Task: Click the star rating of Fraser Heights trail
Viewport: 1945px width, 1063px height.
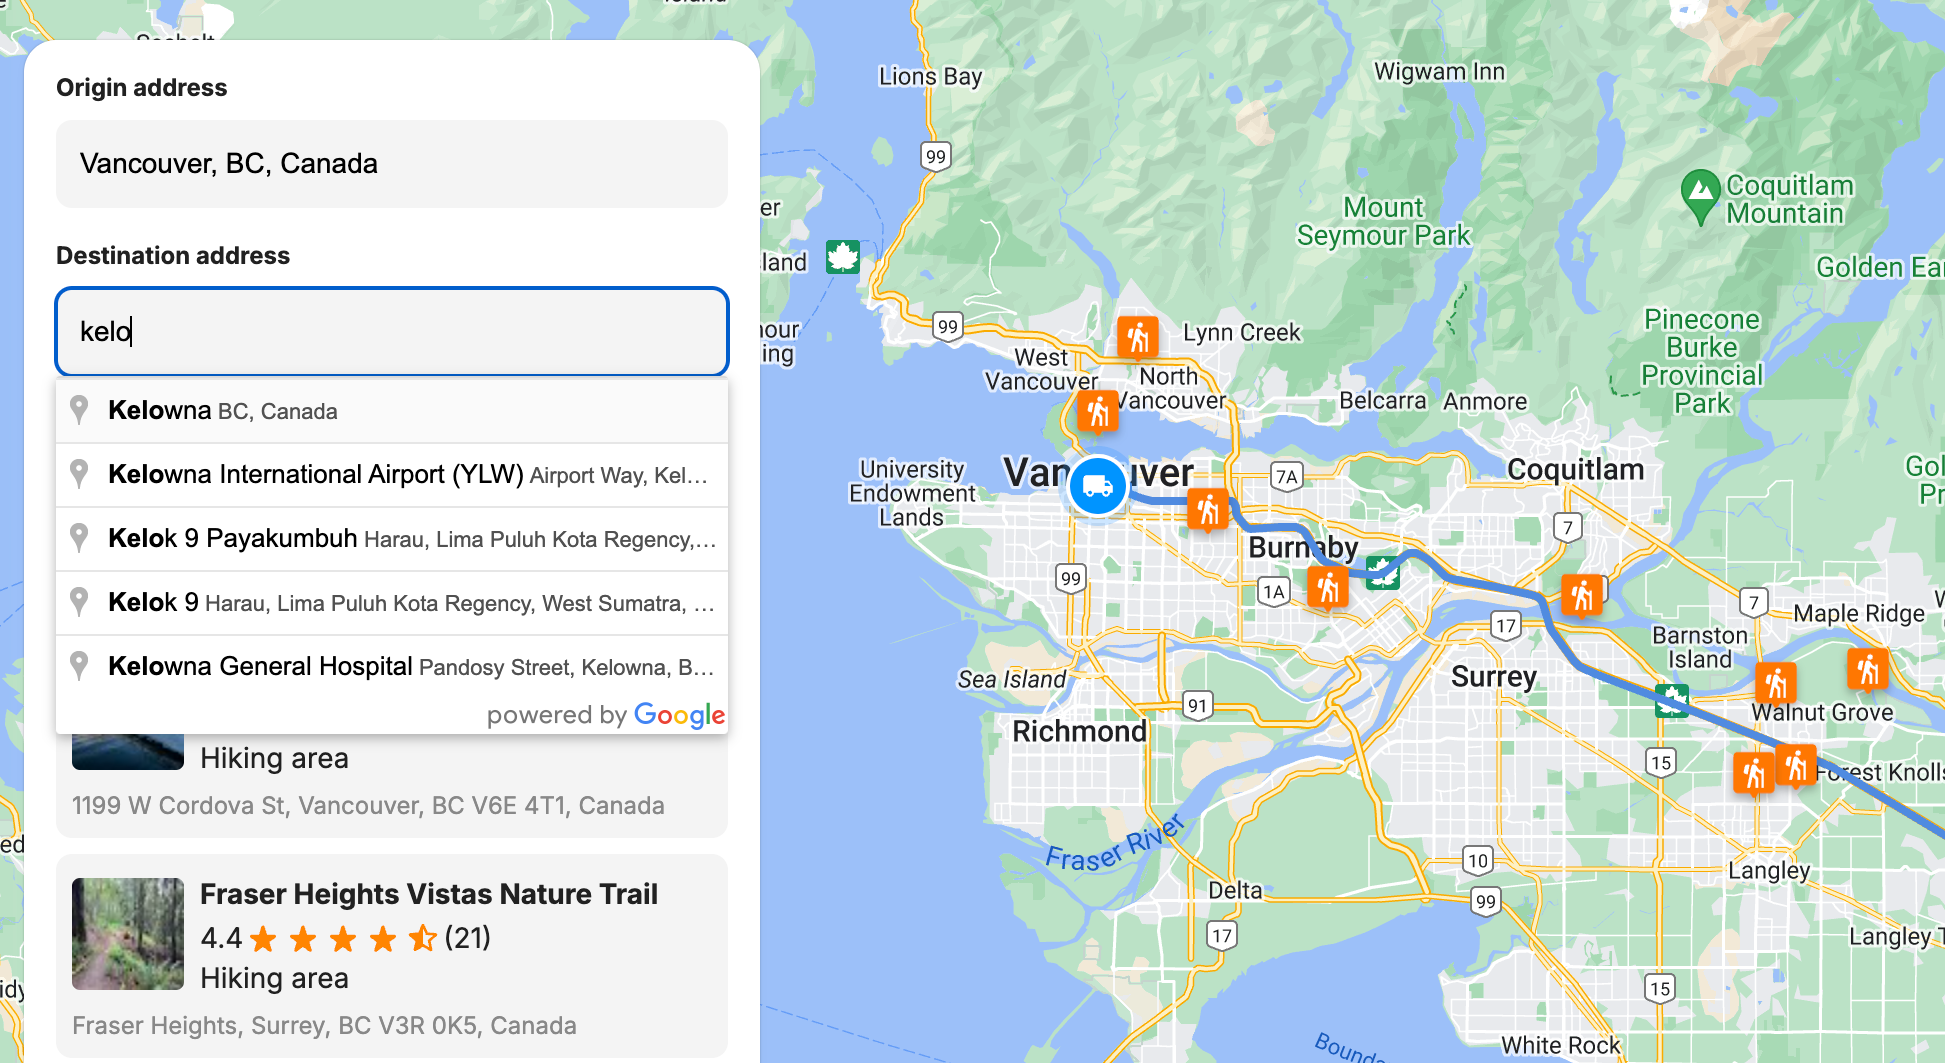Action: coord(340,938)
